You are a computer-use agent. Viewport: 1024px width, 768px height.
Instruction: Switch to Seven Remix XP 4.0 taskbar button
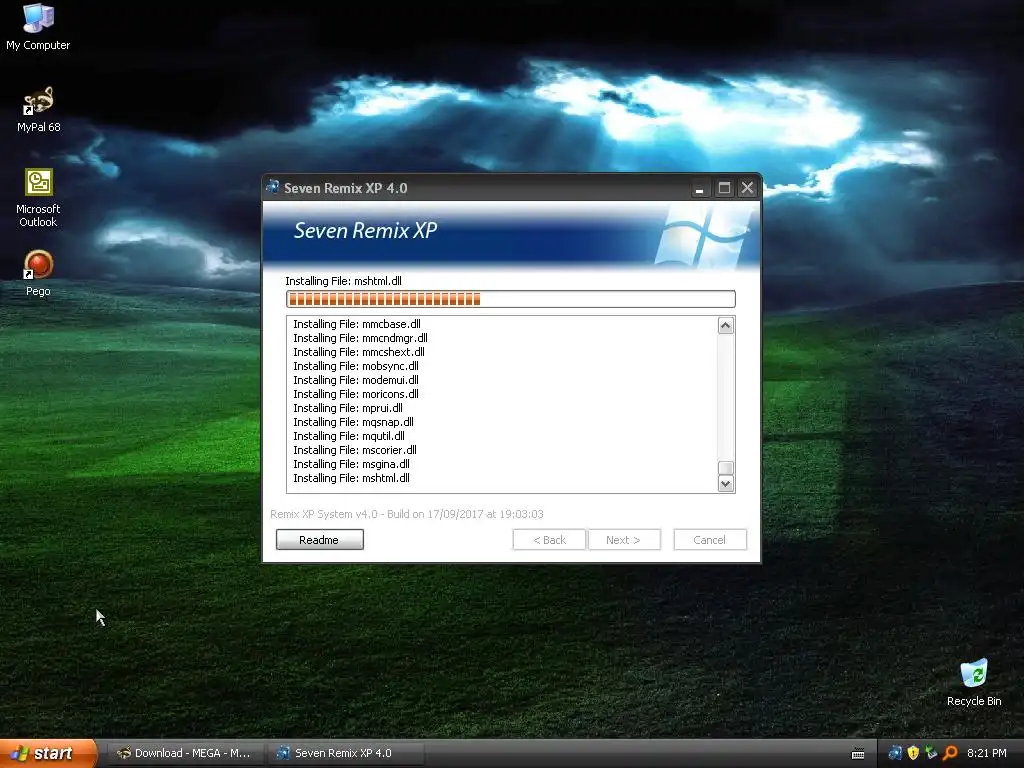pos(345,753)
